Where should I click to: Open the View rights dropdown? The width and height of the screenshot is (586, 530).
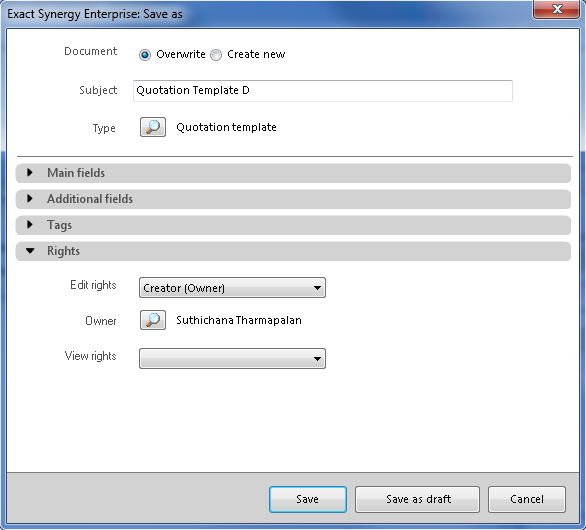tap(232, 358)
